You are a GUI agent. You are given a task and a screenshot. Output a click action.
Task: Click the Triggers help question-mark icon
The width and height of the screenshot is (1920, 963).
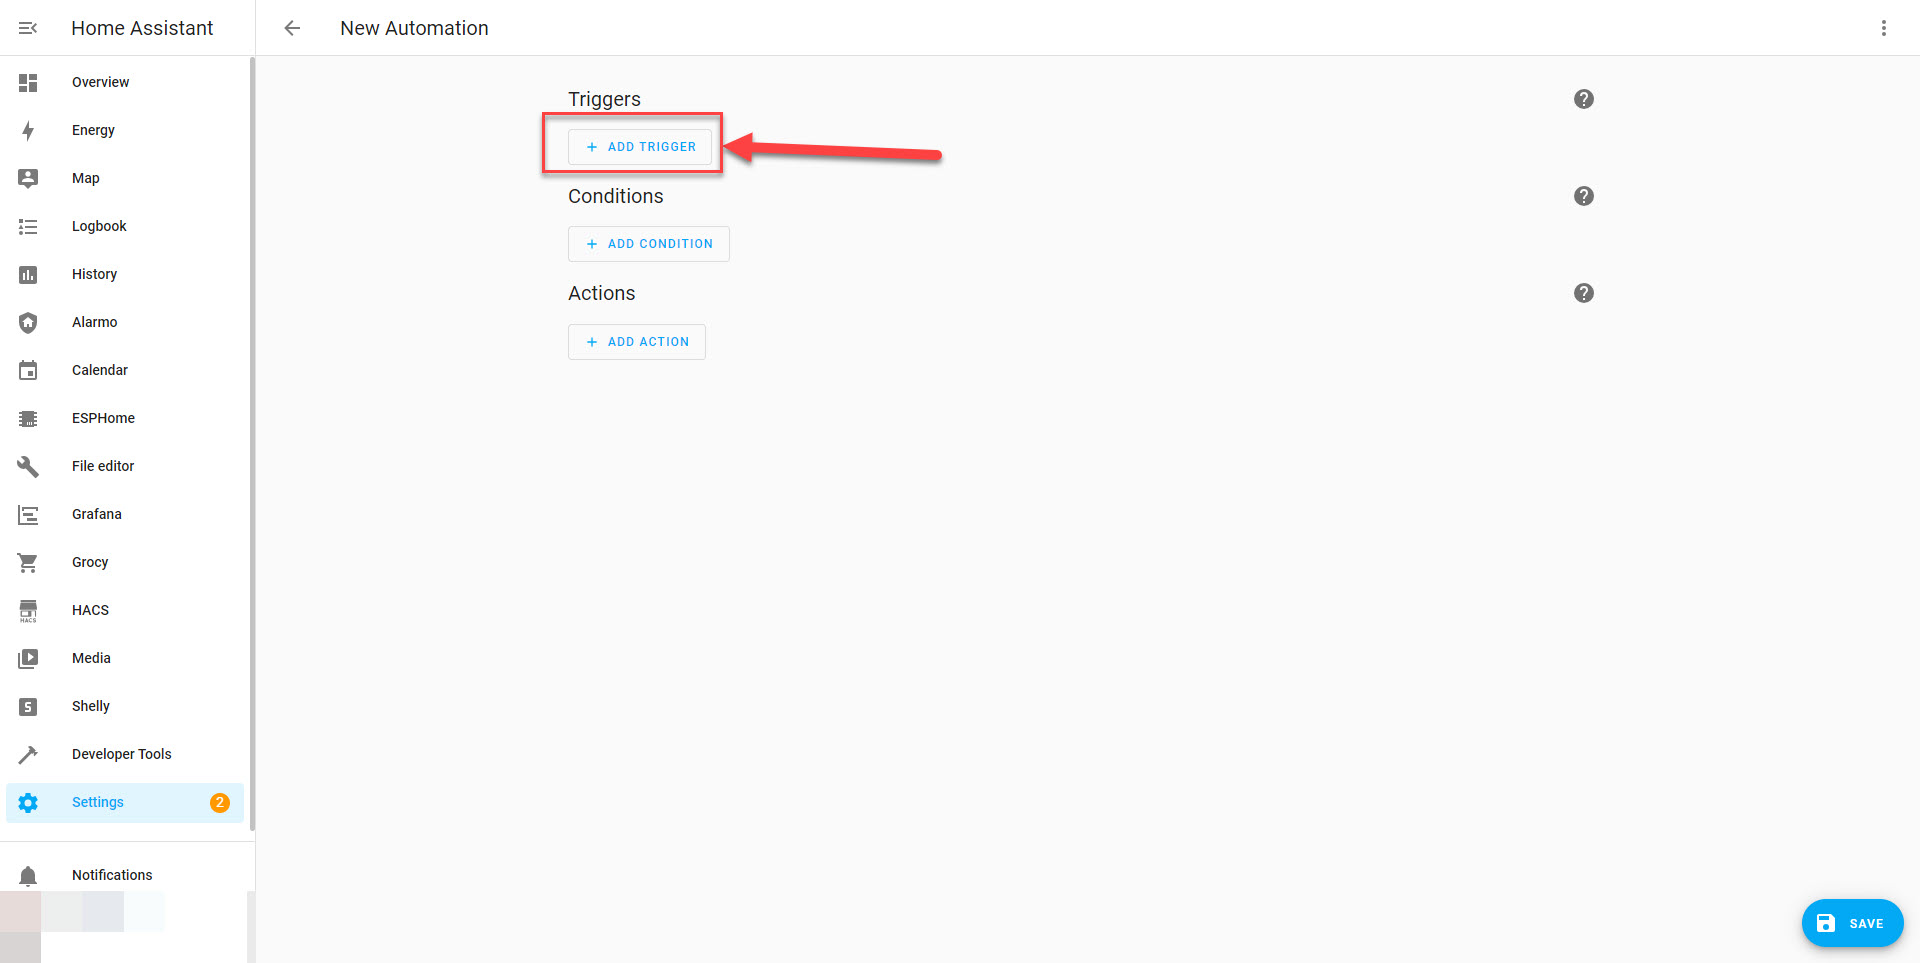(x=1583, y=99)
